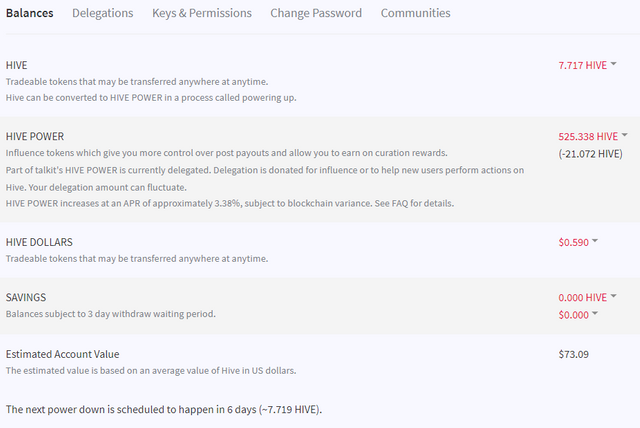The height and width of the screenshot is (428, 640).
Task: Go to Change Password tab
Action: point(316,13)
